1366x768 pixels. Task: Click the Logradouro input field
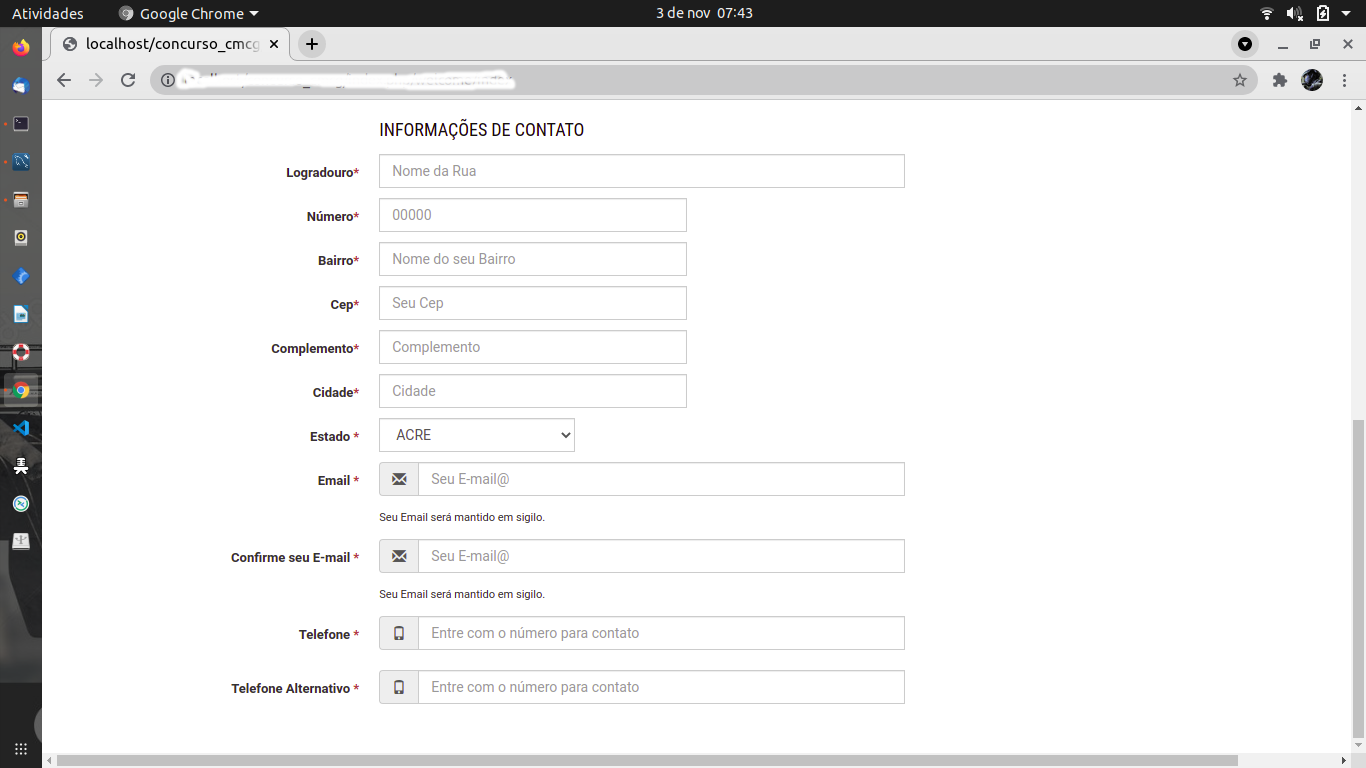642,171
